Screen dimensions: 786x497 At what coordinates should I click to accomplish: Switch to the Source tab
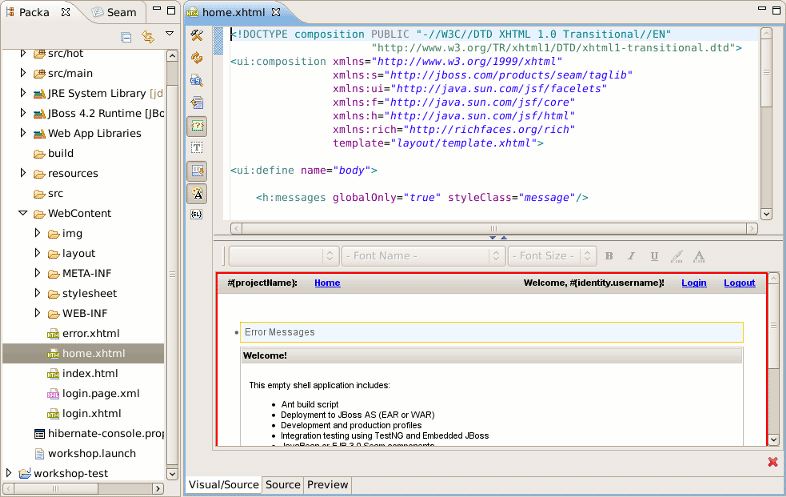pyautogui.click(x=282, y=484)
